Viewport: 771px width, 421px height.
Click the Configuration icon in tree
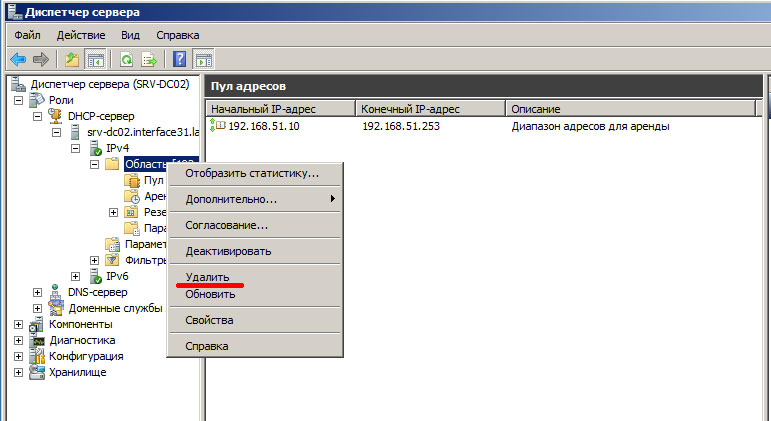pyautogui.click(x=37, y=356)
